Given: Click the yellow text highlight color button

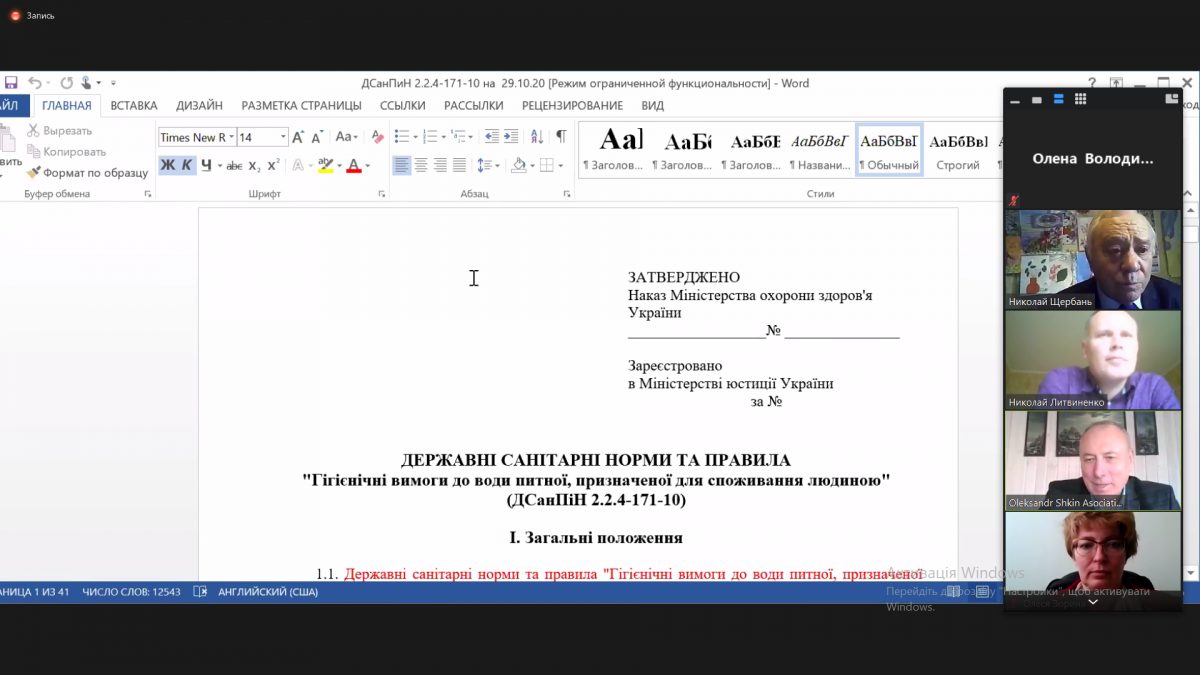Looking at the screenshot, I should click(x=325, y=166).
